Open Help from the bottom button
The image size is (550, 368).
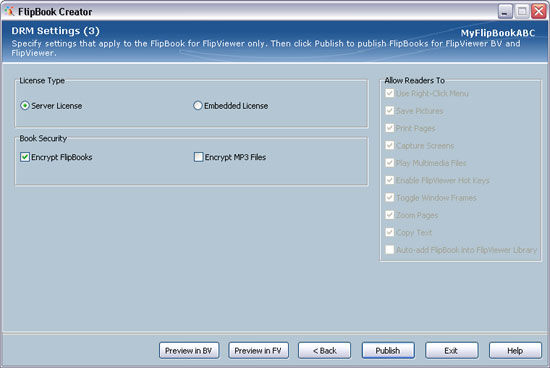click(515, 350)
